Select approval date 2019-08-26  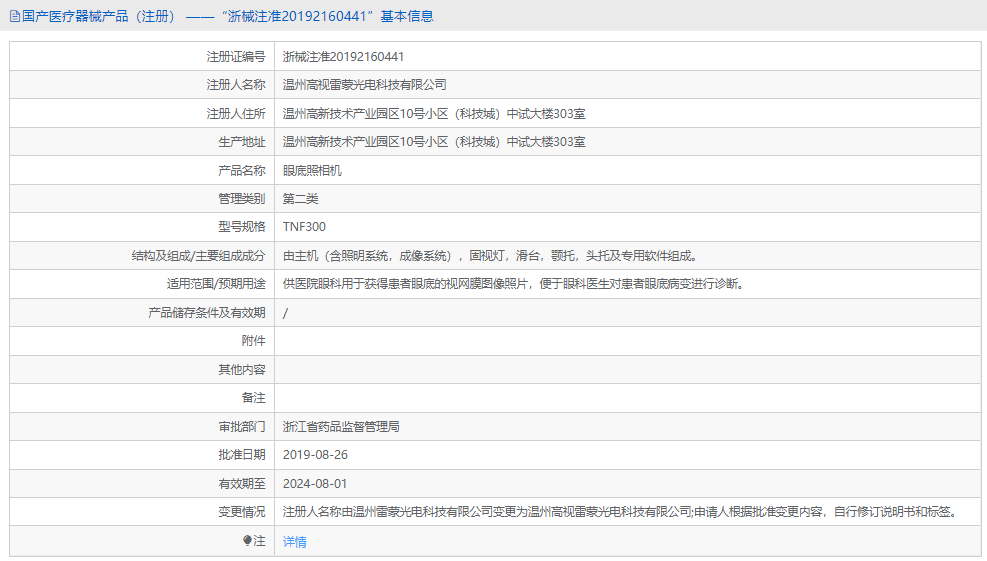point(315,455)
